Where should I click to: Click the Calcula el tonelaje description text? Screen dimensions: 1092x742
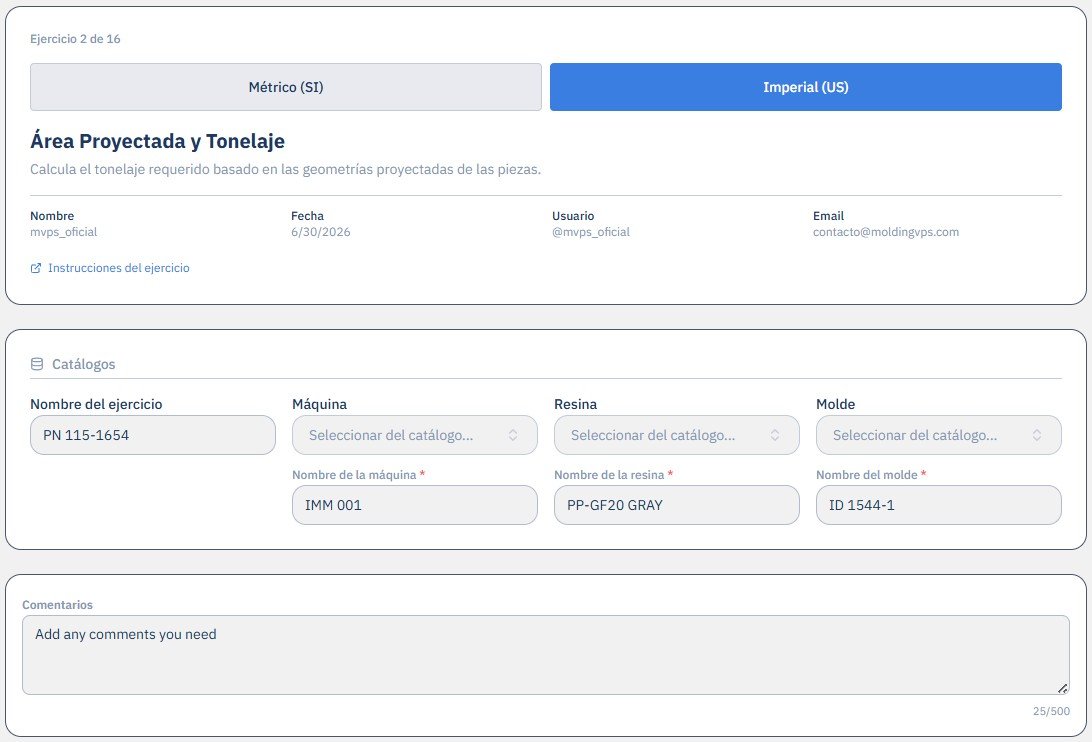click(x=286, y=169)
